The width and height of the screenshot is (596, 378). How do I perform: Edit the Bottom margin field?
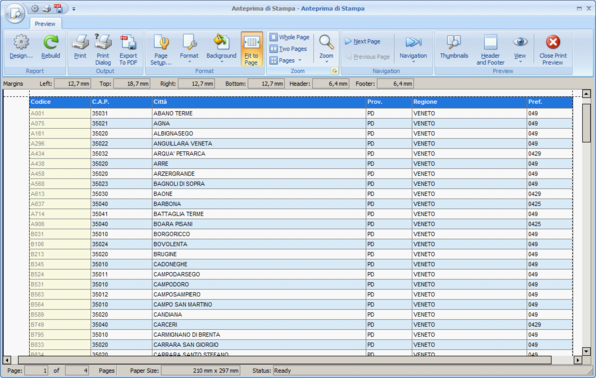tap(266, 84)
